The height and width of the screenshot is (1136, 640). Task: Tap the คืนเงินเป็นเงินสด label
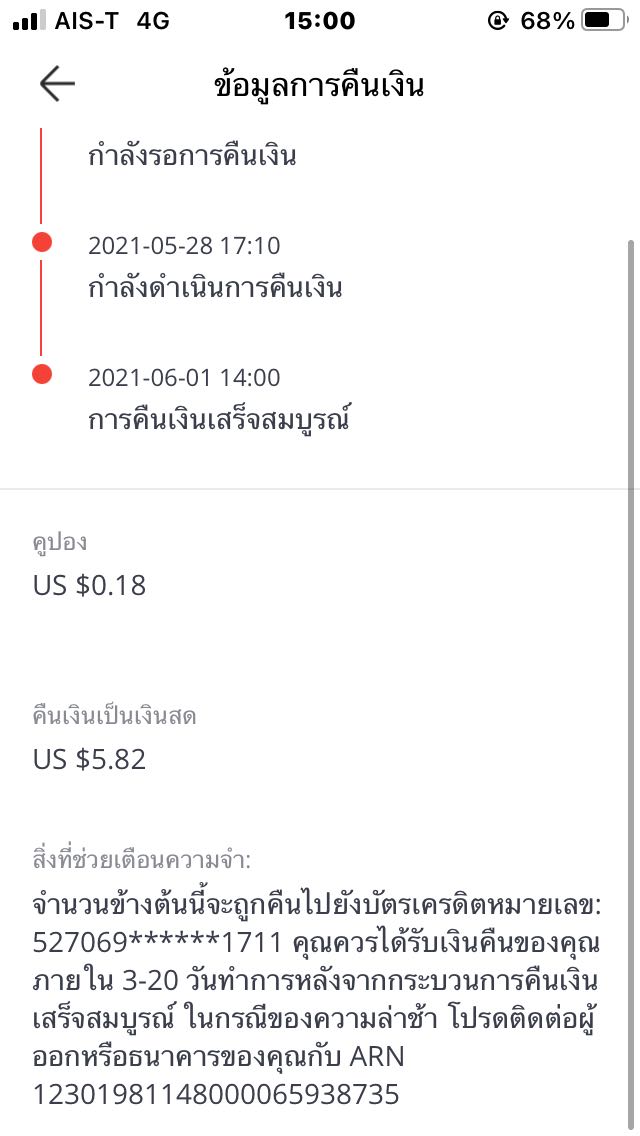click(115, 716)
